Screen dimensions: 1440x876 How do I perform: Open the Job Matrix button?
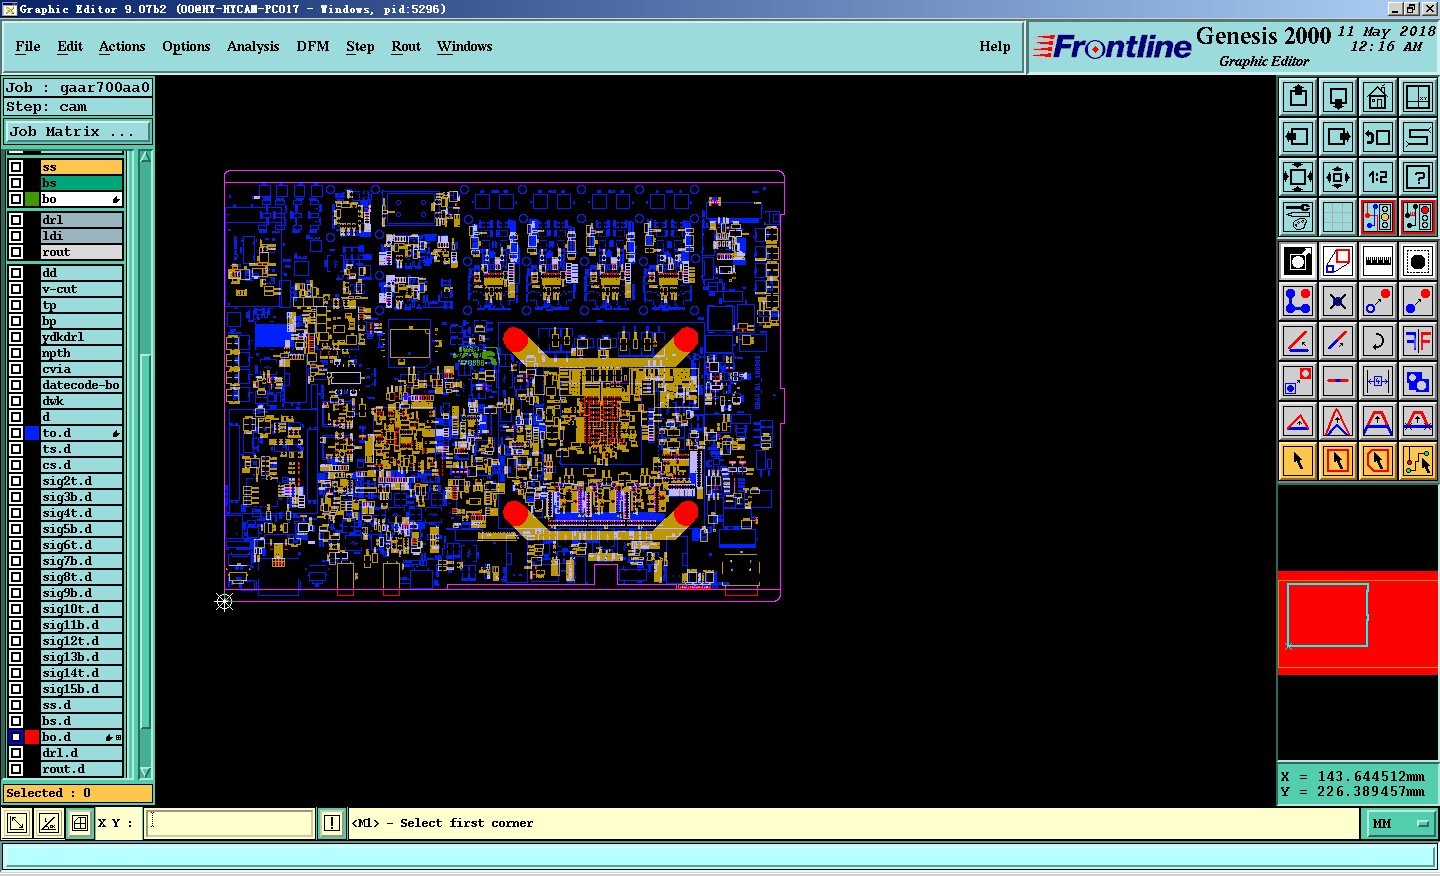coord(78,131)
